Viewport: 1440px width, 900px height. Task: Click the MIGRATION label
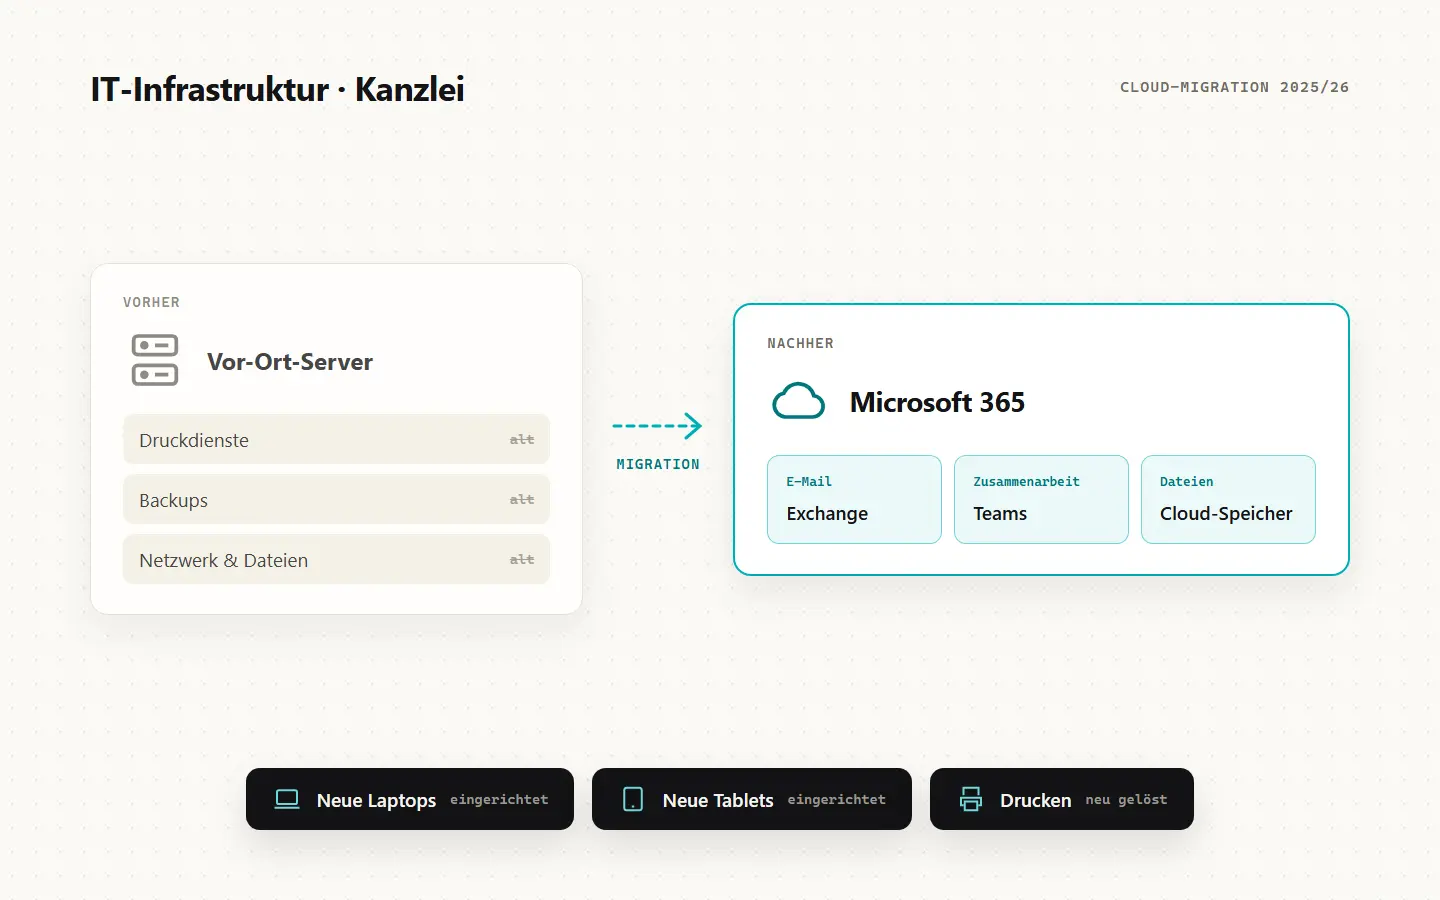click(x=658, y=464)
